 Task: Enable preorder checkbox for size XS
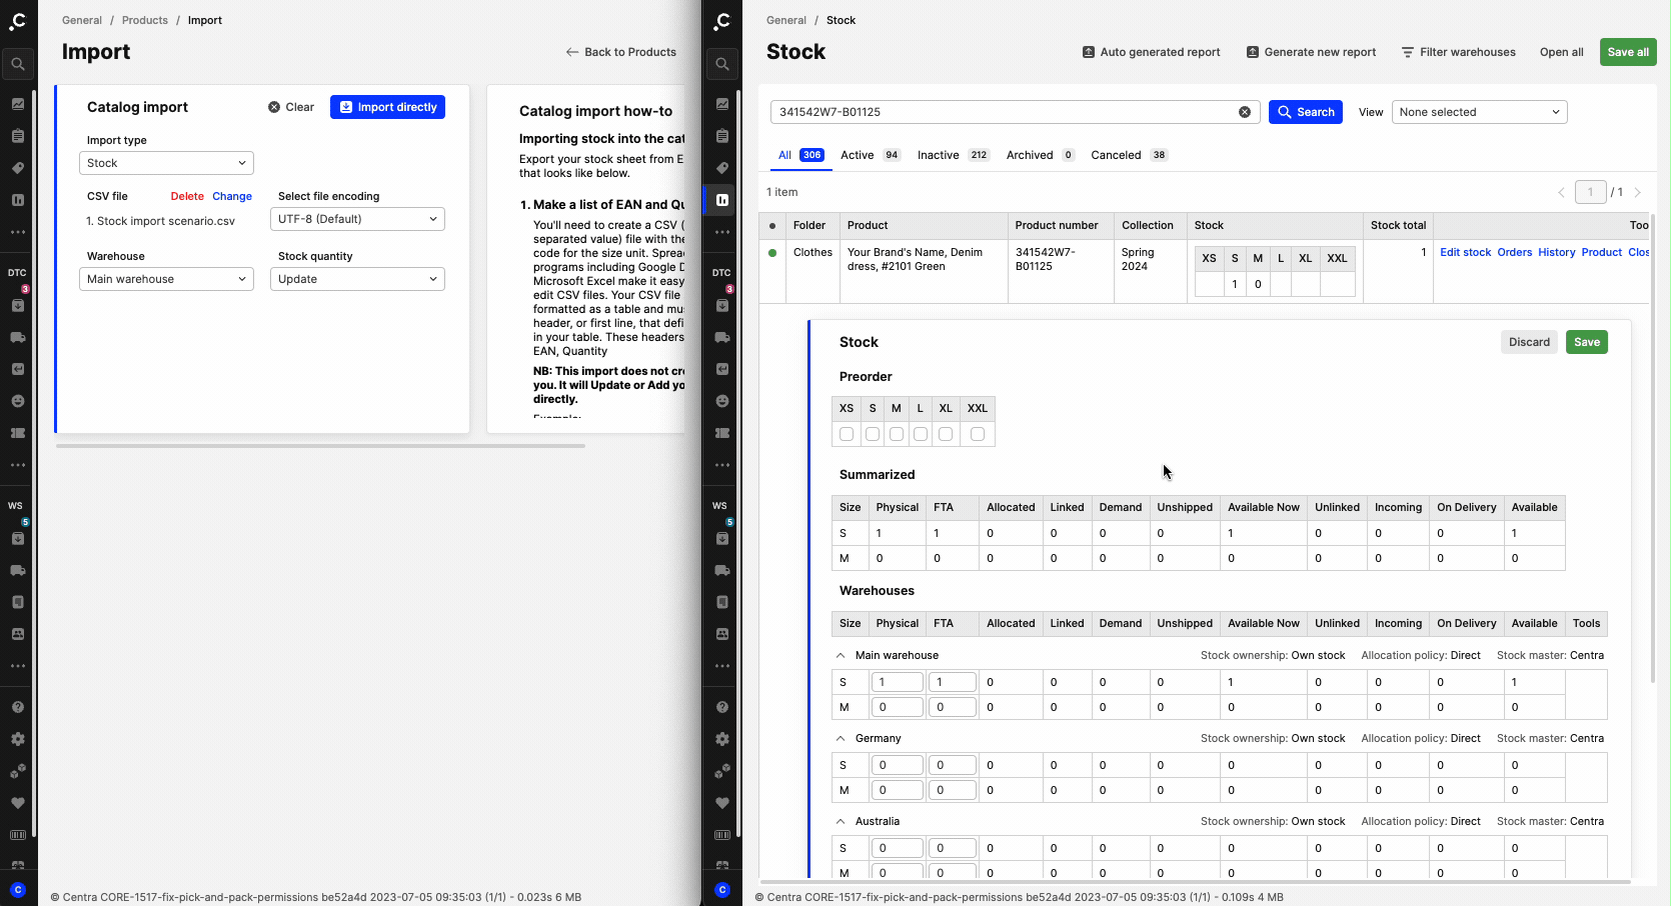click(846, 434)
